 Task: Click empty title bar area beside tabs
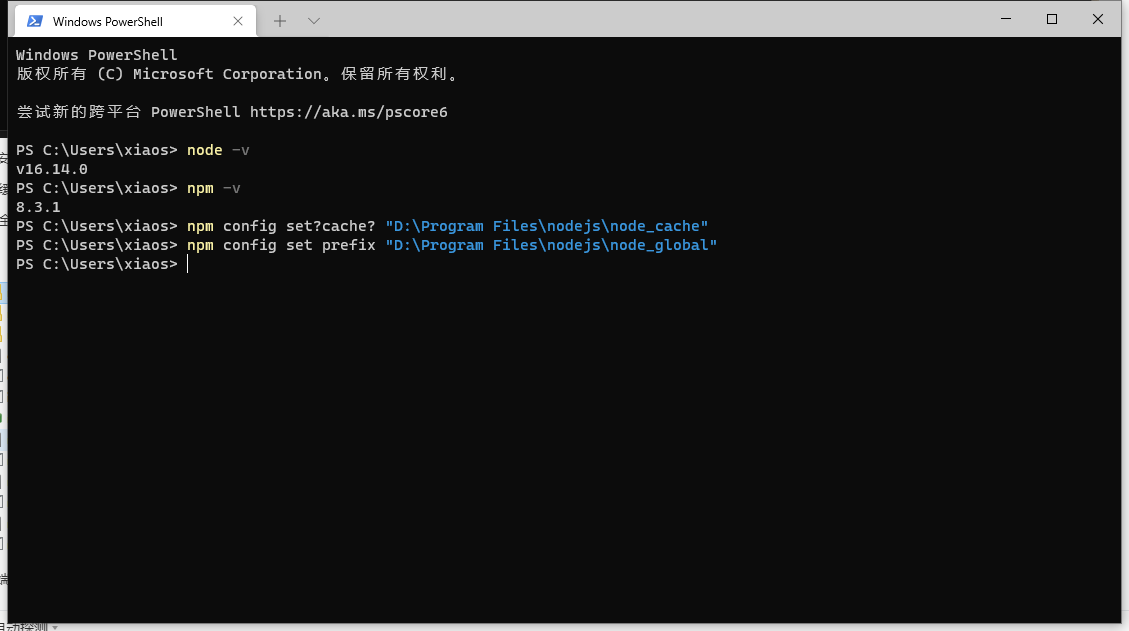[650, 20]
